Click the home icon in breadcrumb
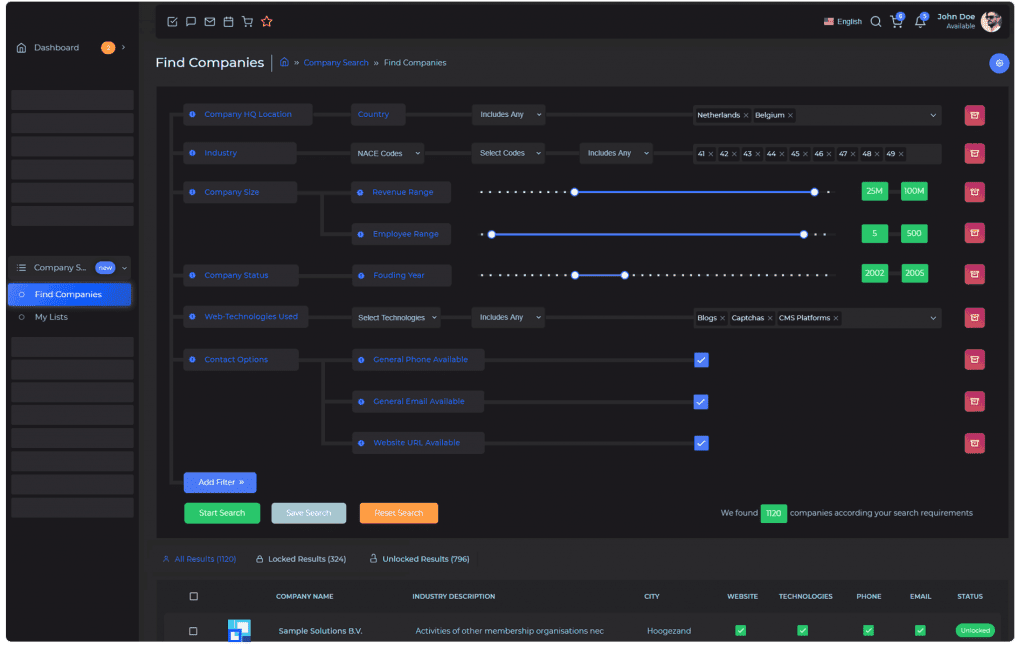 284,63
